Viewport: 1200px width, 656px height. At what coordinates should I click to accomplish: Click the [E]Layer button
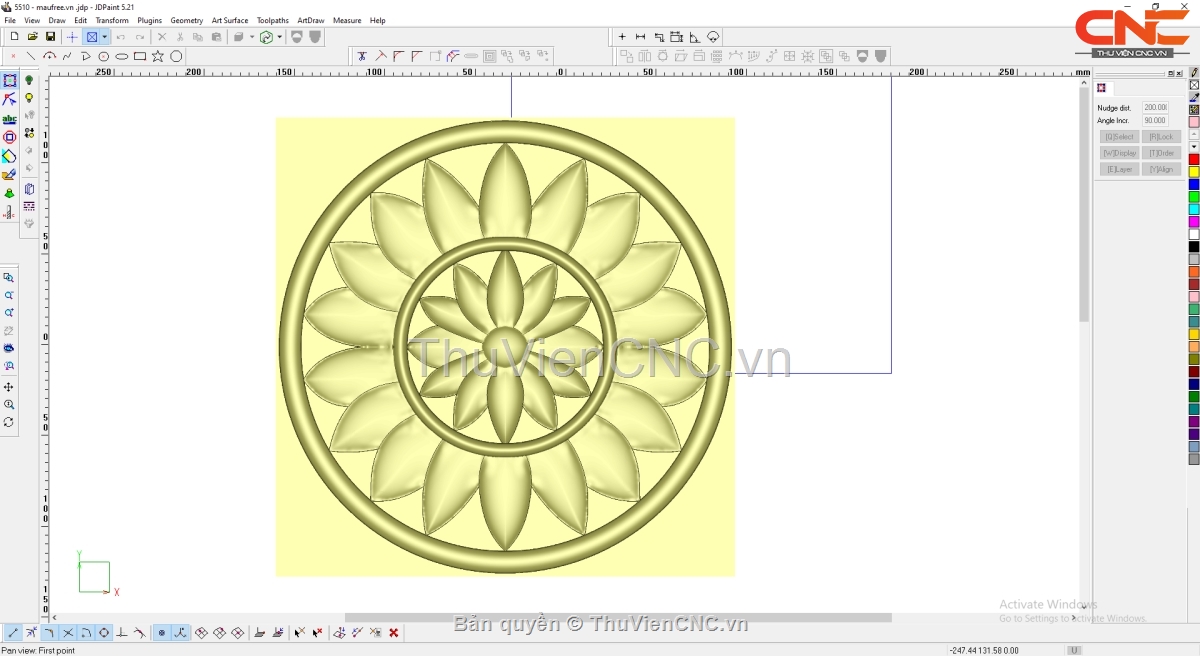tap(1120, 169)
